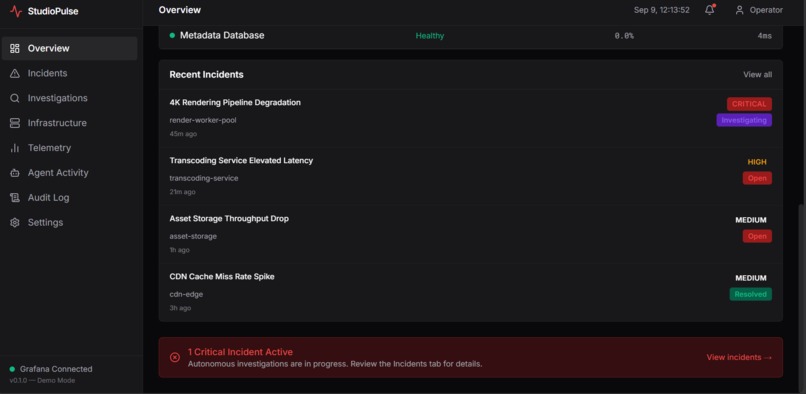This screenshot has width=806, height=394.
Task: Click the Overview page title in header
Action: (180, 10)
